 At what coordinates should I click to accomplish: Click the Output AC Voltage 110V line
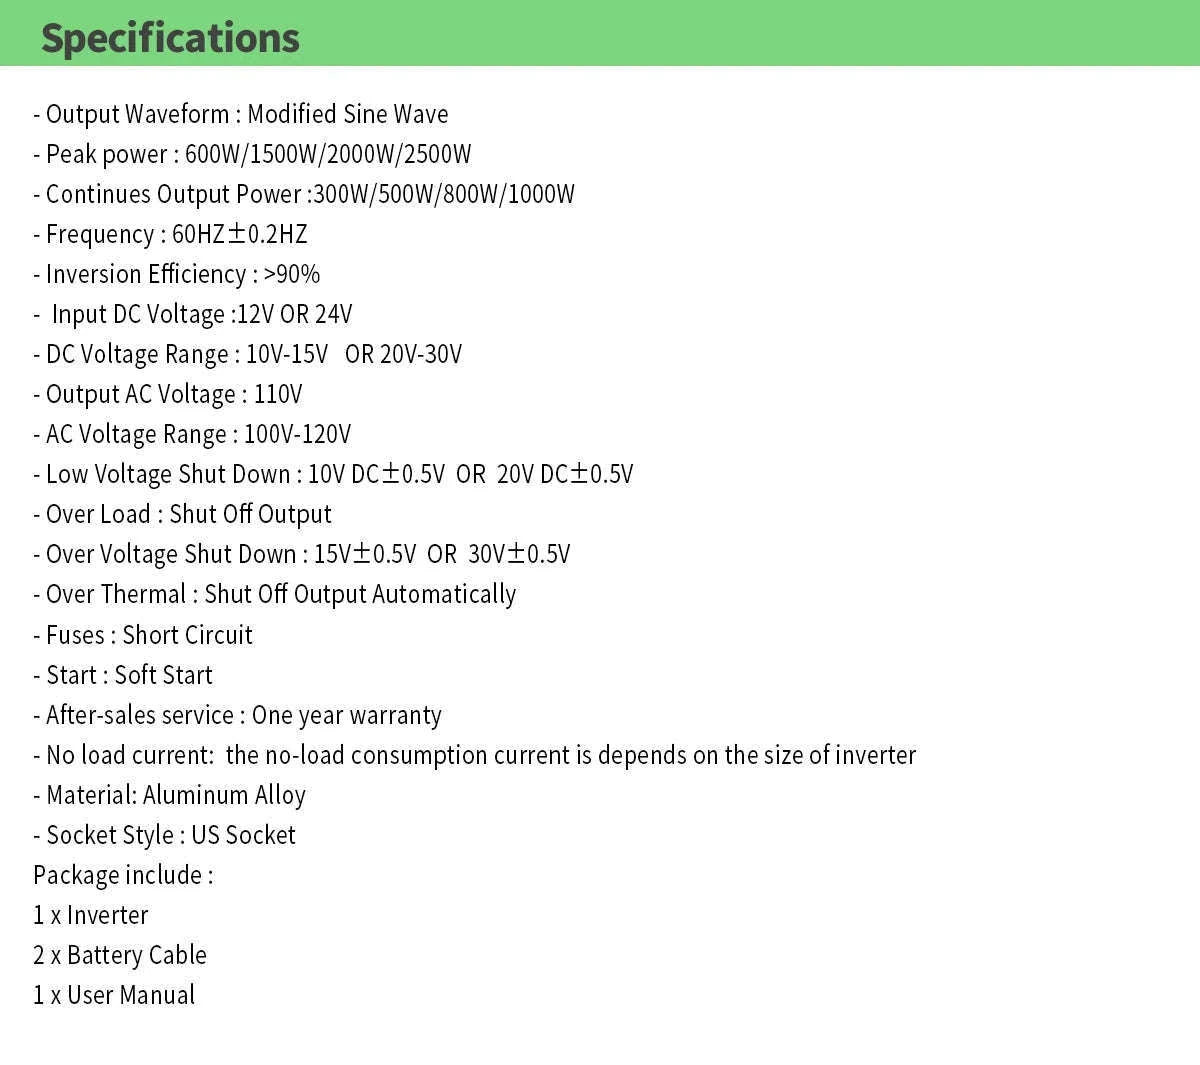pos(167,394)
